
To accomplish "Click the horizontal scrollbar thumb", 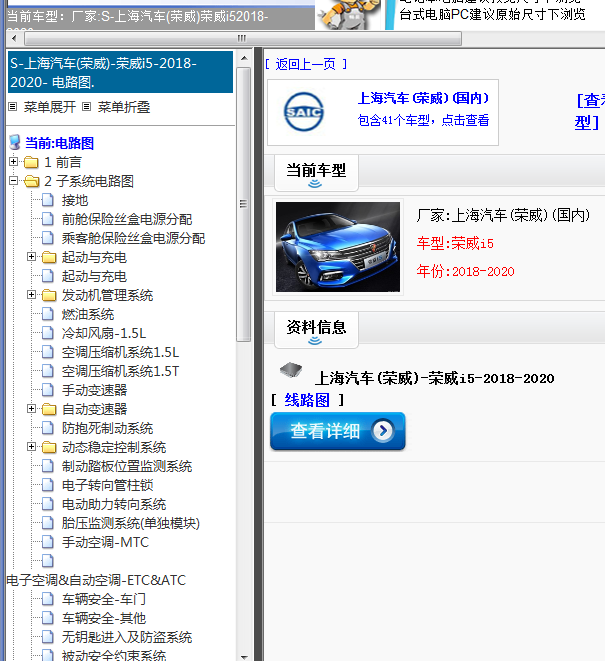I will [242, 39].
